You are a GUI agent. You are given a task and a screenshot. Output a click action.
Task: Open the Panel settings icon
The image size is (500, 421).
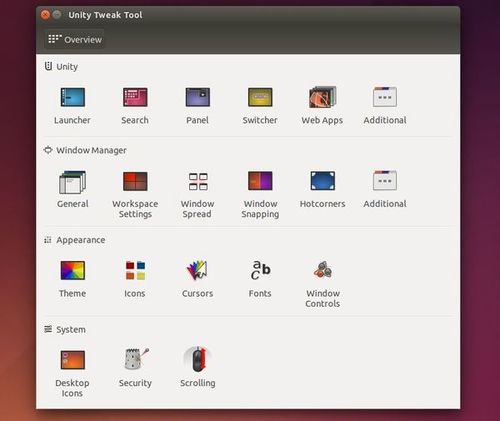[198, 97]
